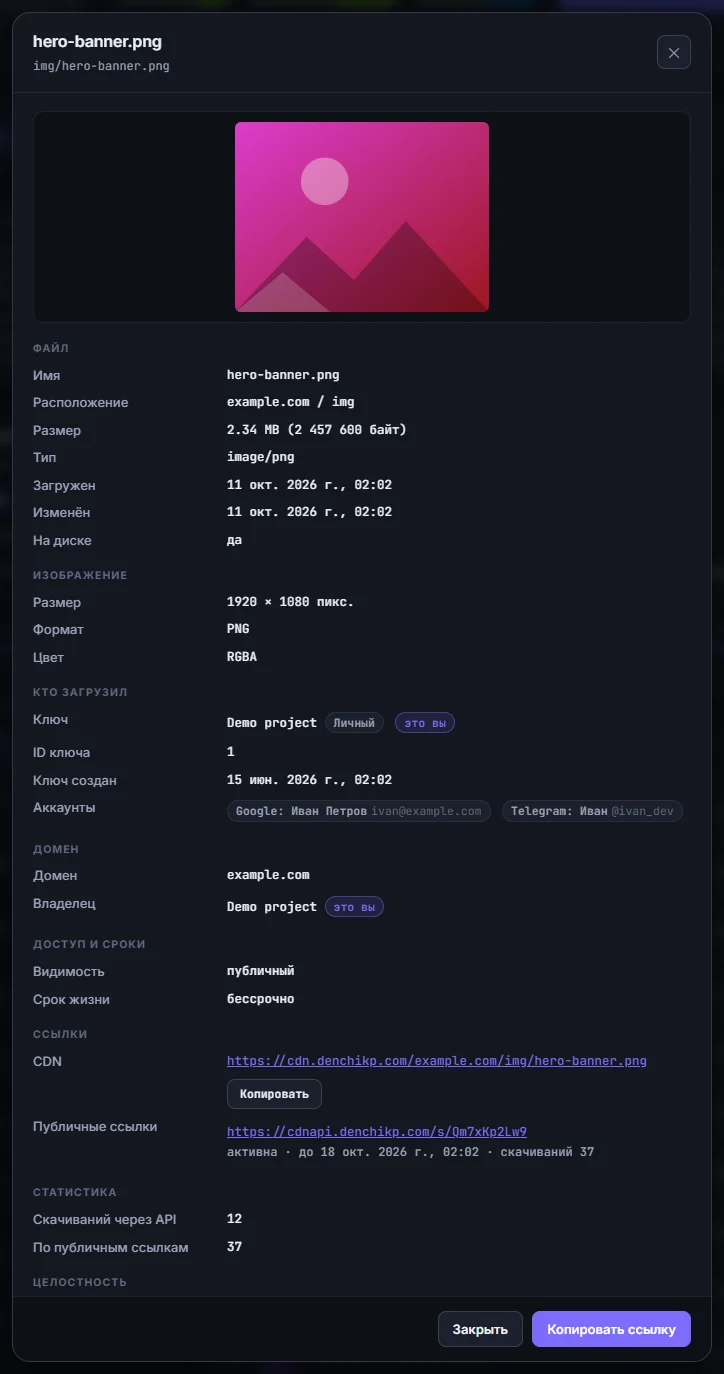This screenshot has height=1374, width=724.
Task: Click the ФАЙЛ section heading
Action: click(50, 348)
